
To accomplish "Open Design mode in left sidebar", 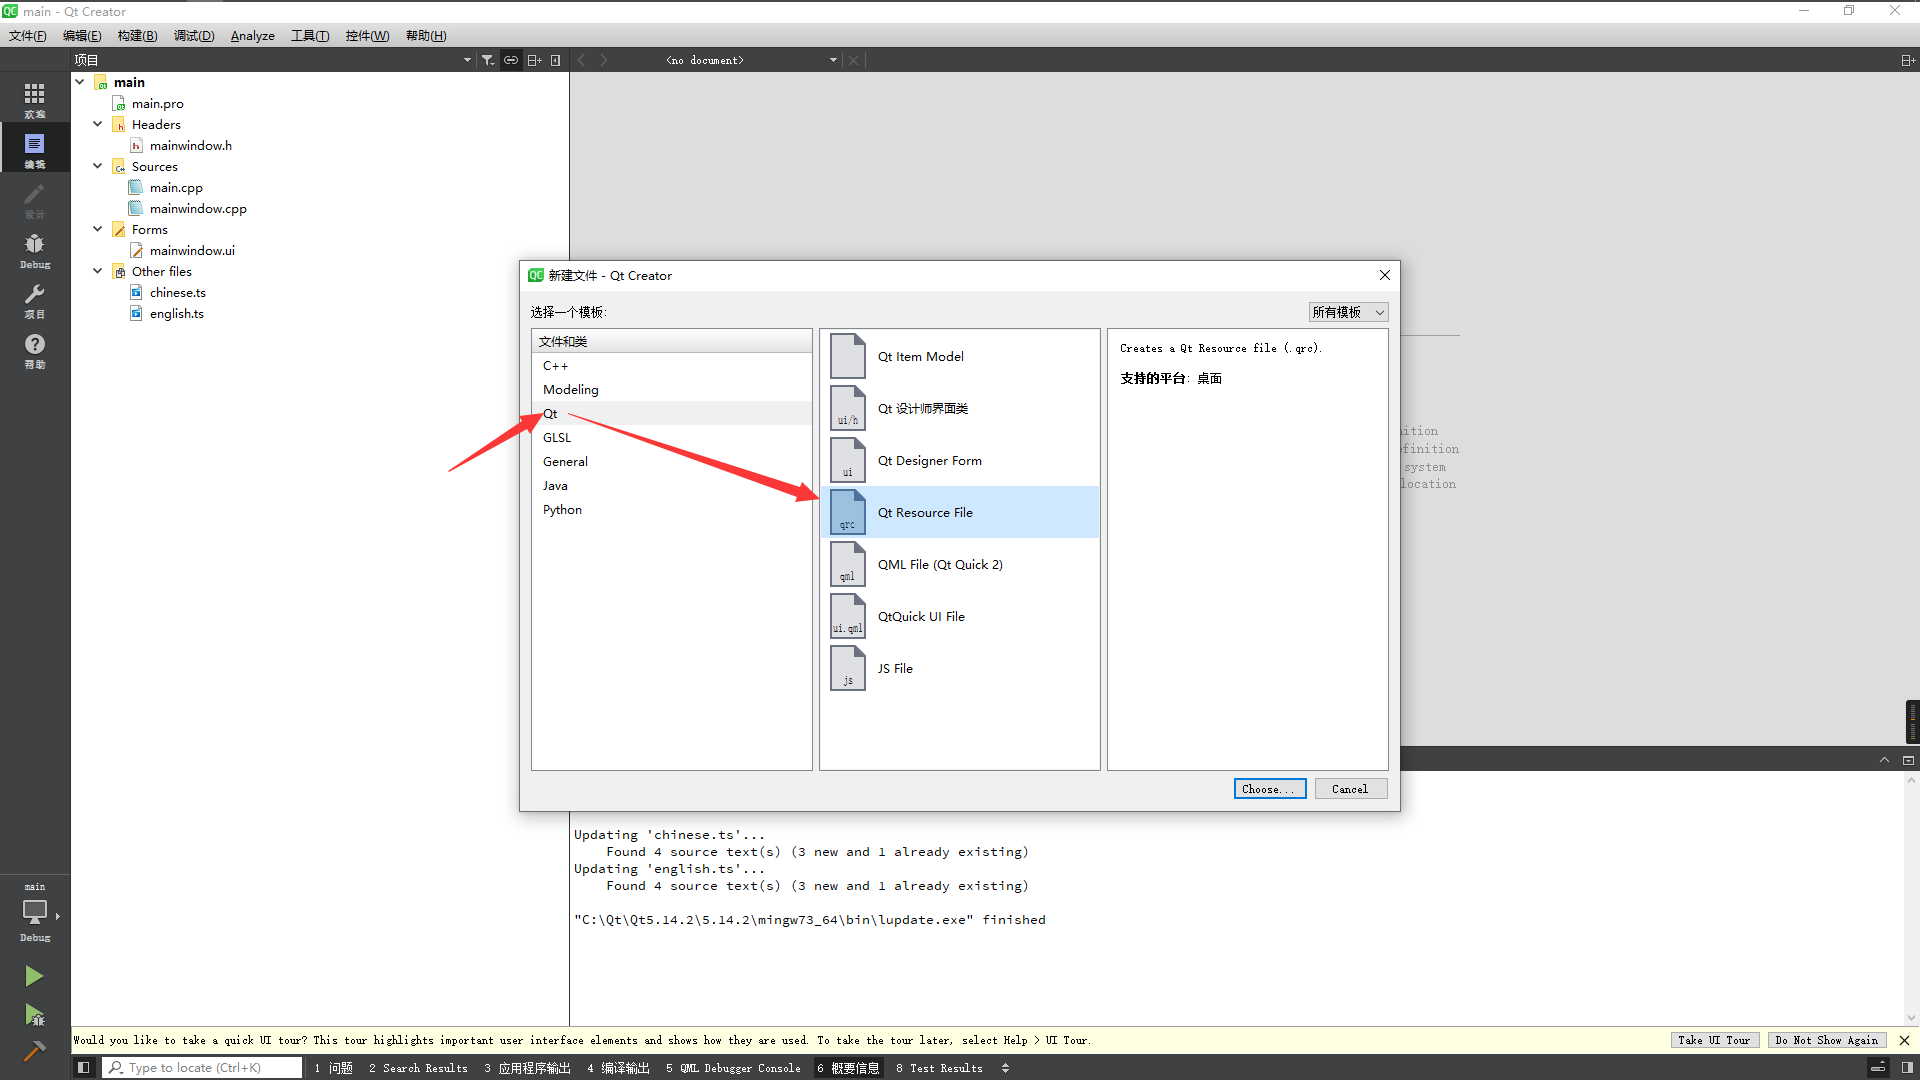I will pyautogui.click(x=35, y=199).
